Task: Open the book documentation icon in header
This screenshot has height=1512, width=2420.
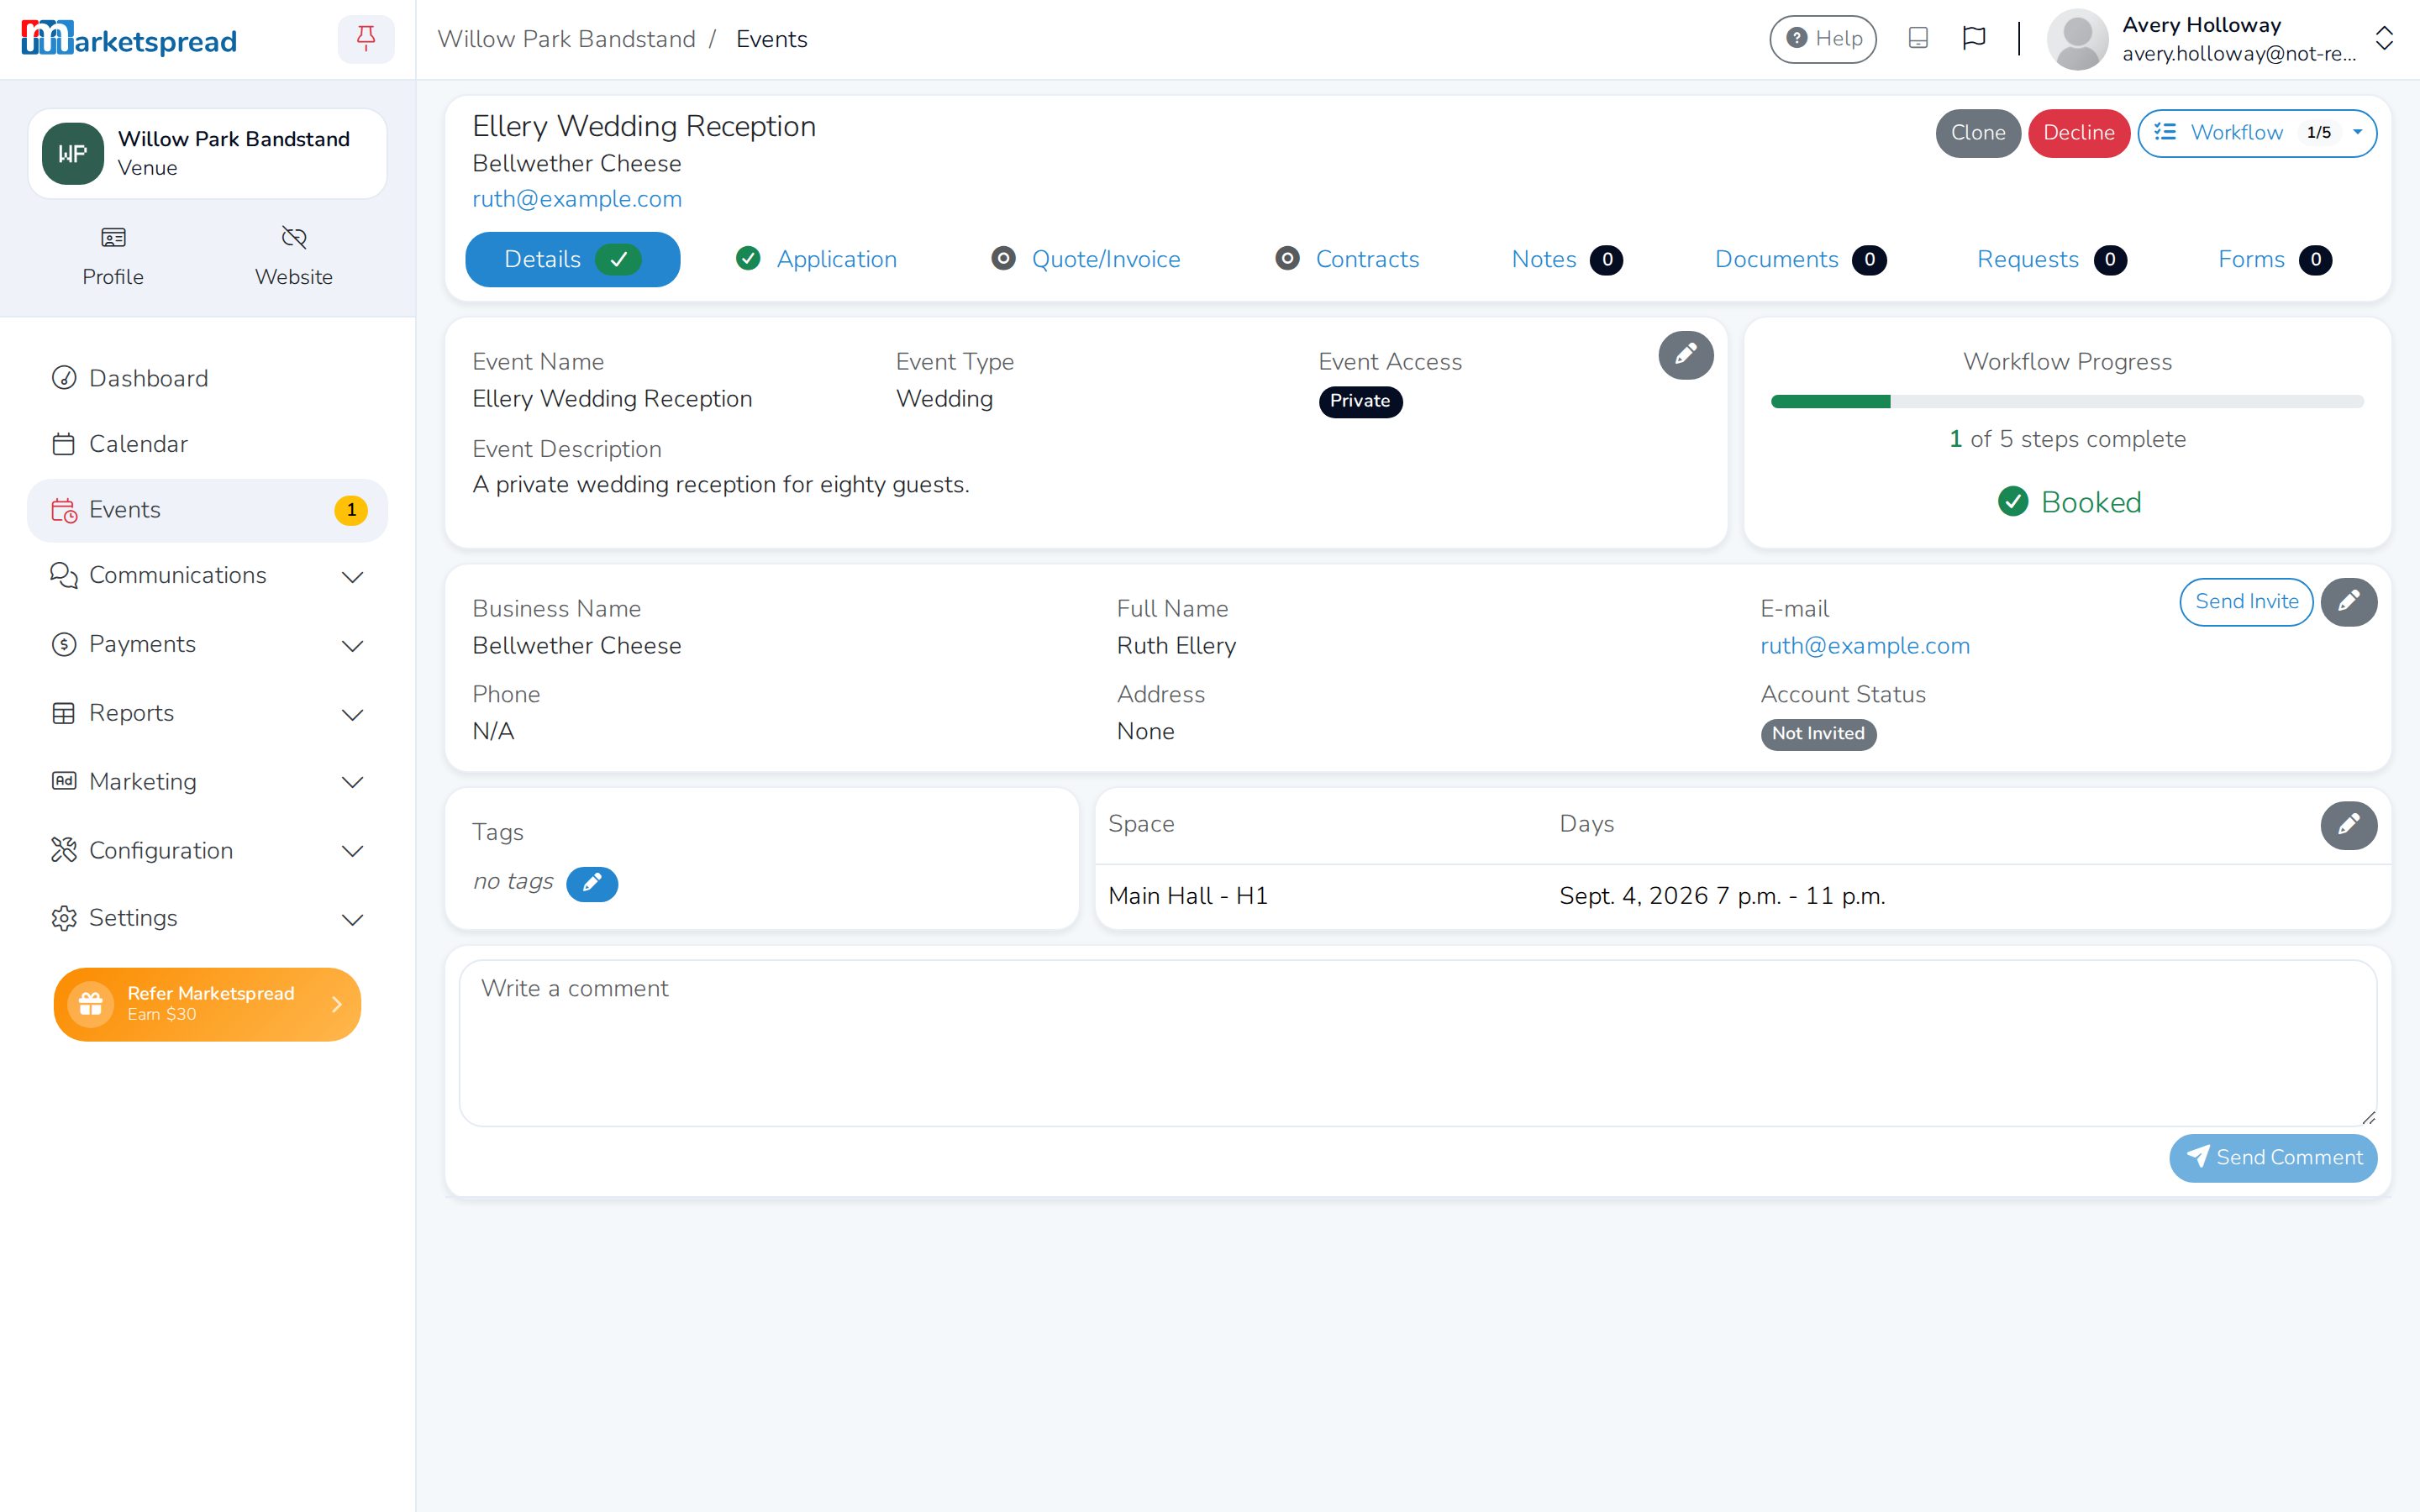Action: pos(1917,38)
